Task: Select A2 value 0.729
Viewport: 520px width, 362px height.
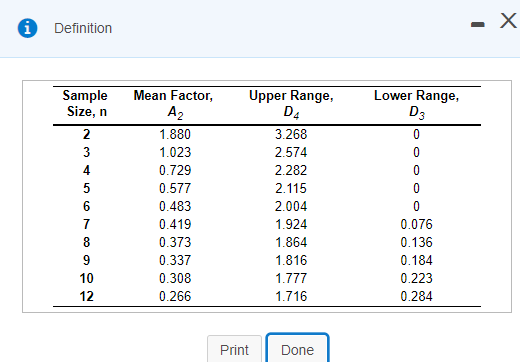Action: tap(175, 171)
